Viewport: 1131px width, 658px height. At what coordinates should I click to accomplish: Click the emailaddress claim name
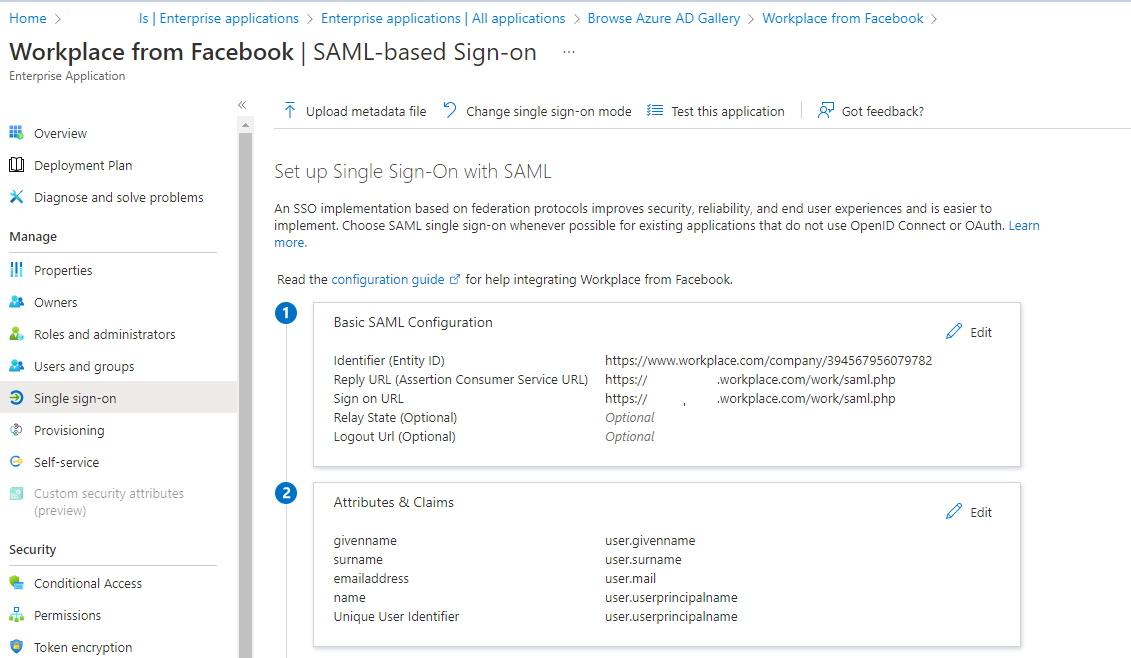pos(371,579)
